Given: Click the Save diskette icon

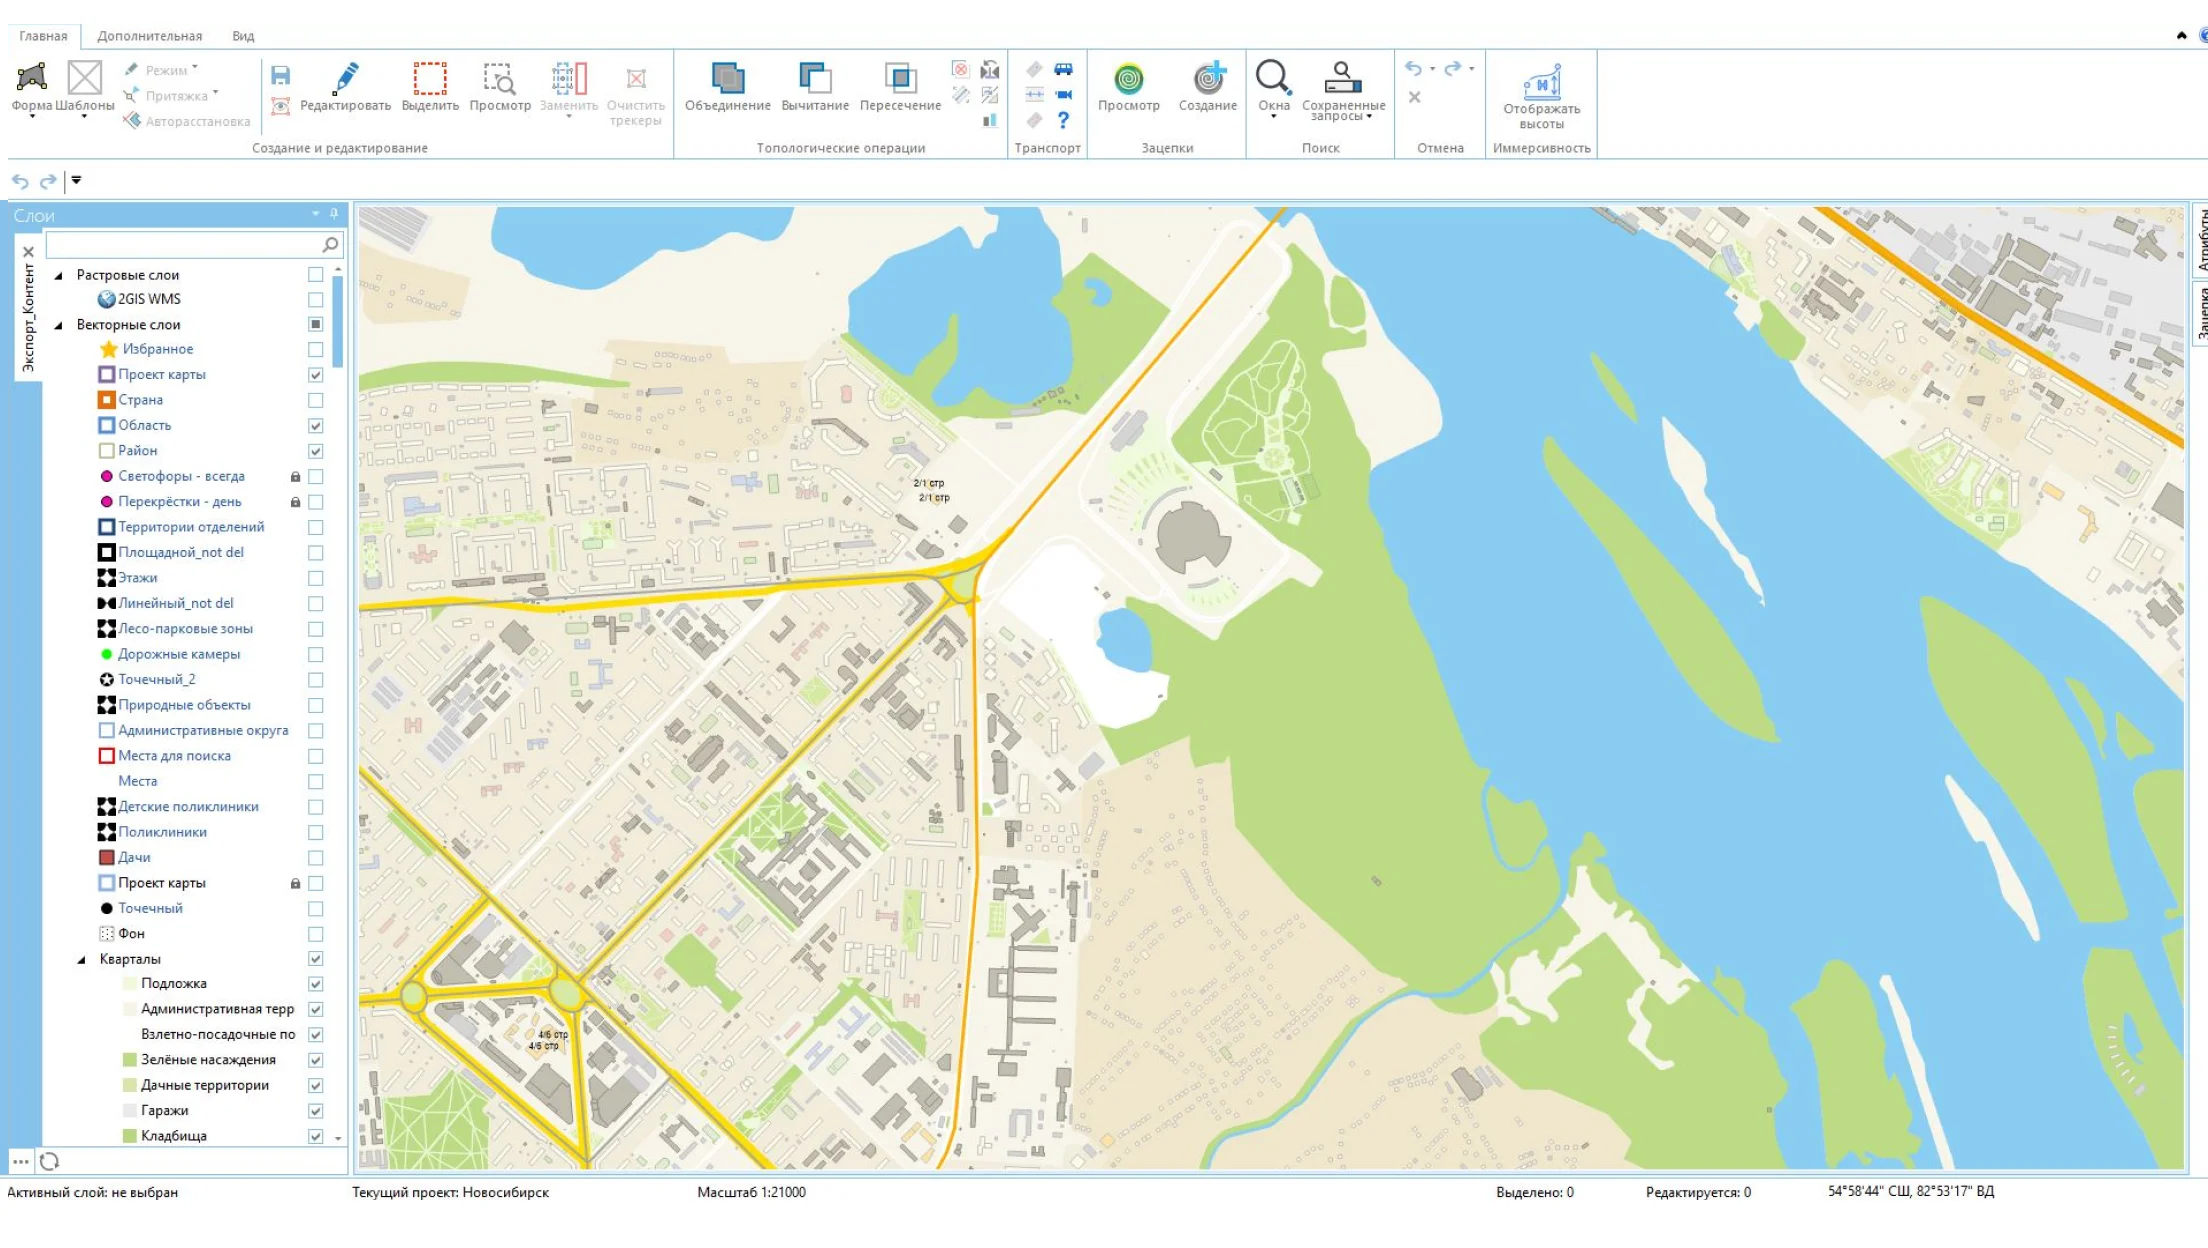Looking at the screenshot, I should 280,76.
